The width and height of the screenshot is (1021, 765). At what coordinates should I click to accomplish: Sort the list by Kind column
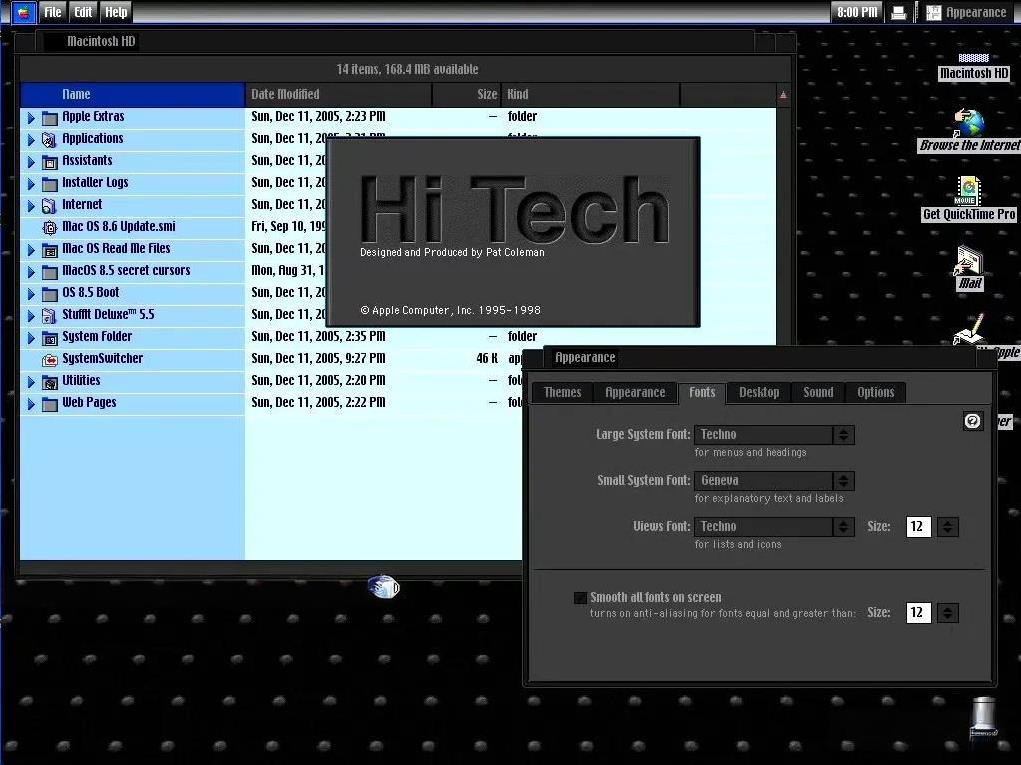pyautogui.click(x=590, y=94)
